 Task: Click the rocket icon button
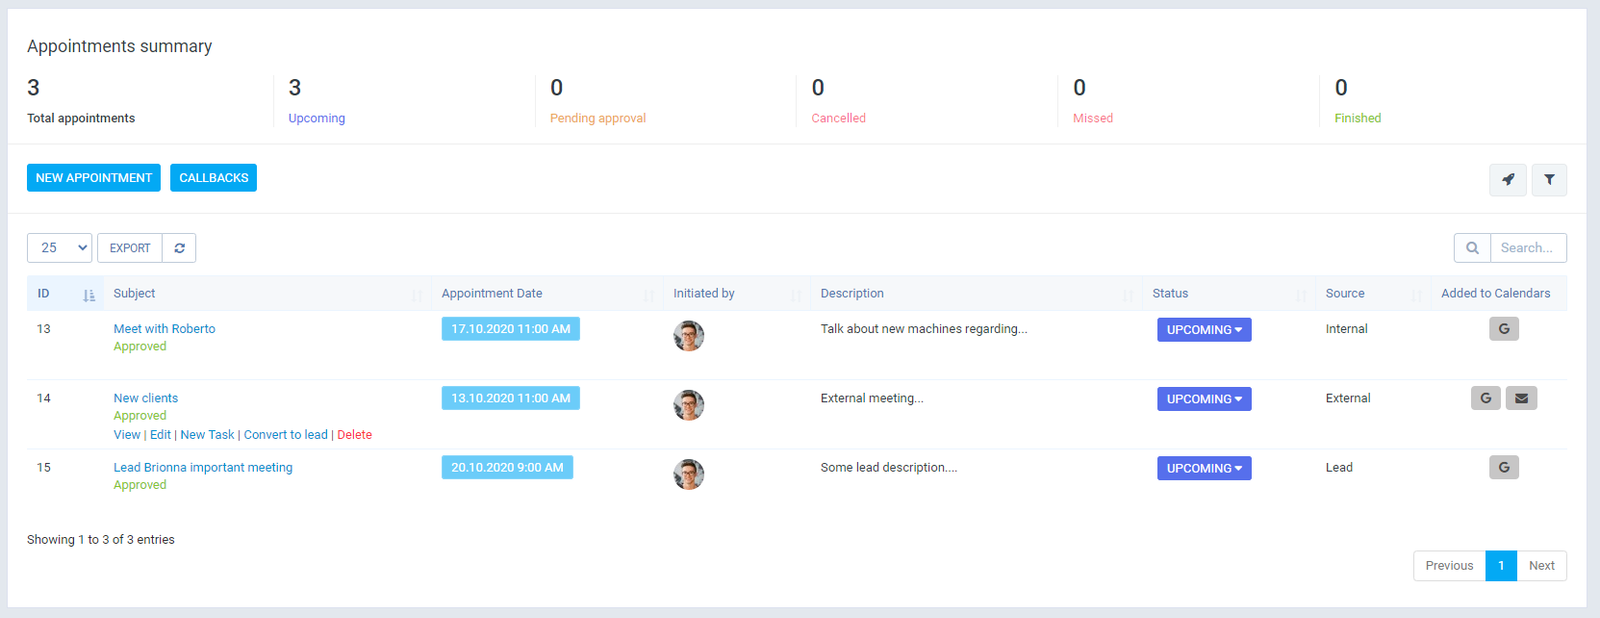[x=1507, y=180]
